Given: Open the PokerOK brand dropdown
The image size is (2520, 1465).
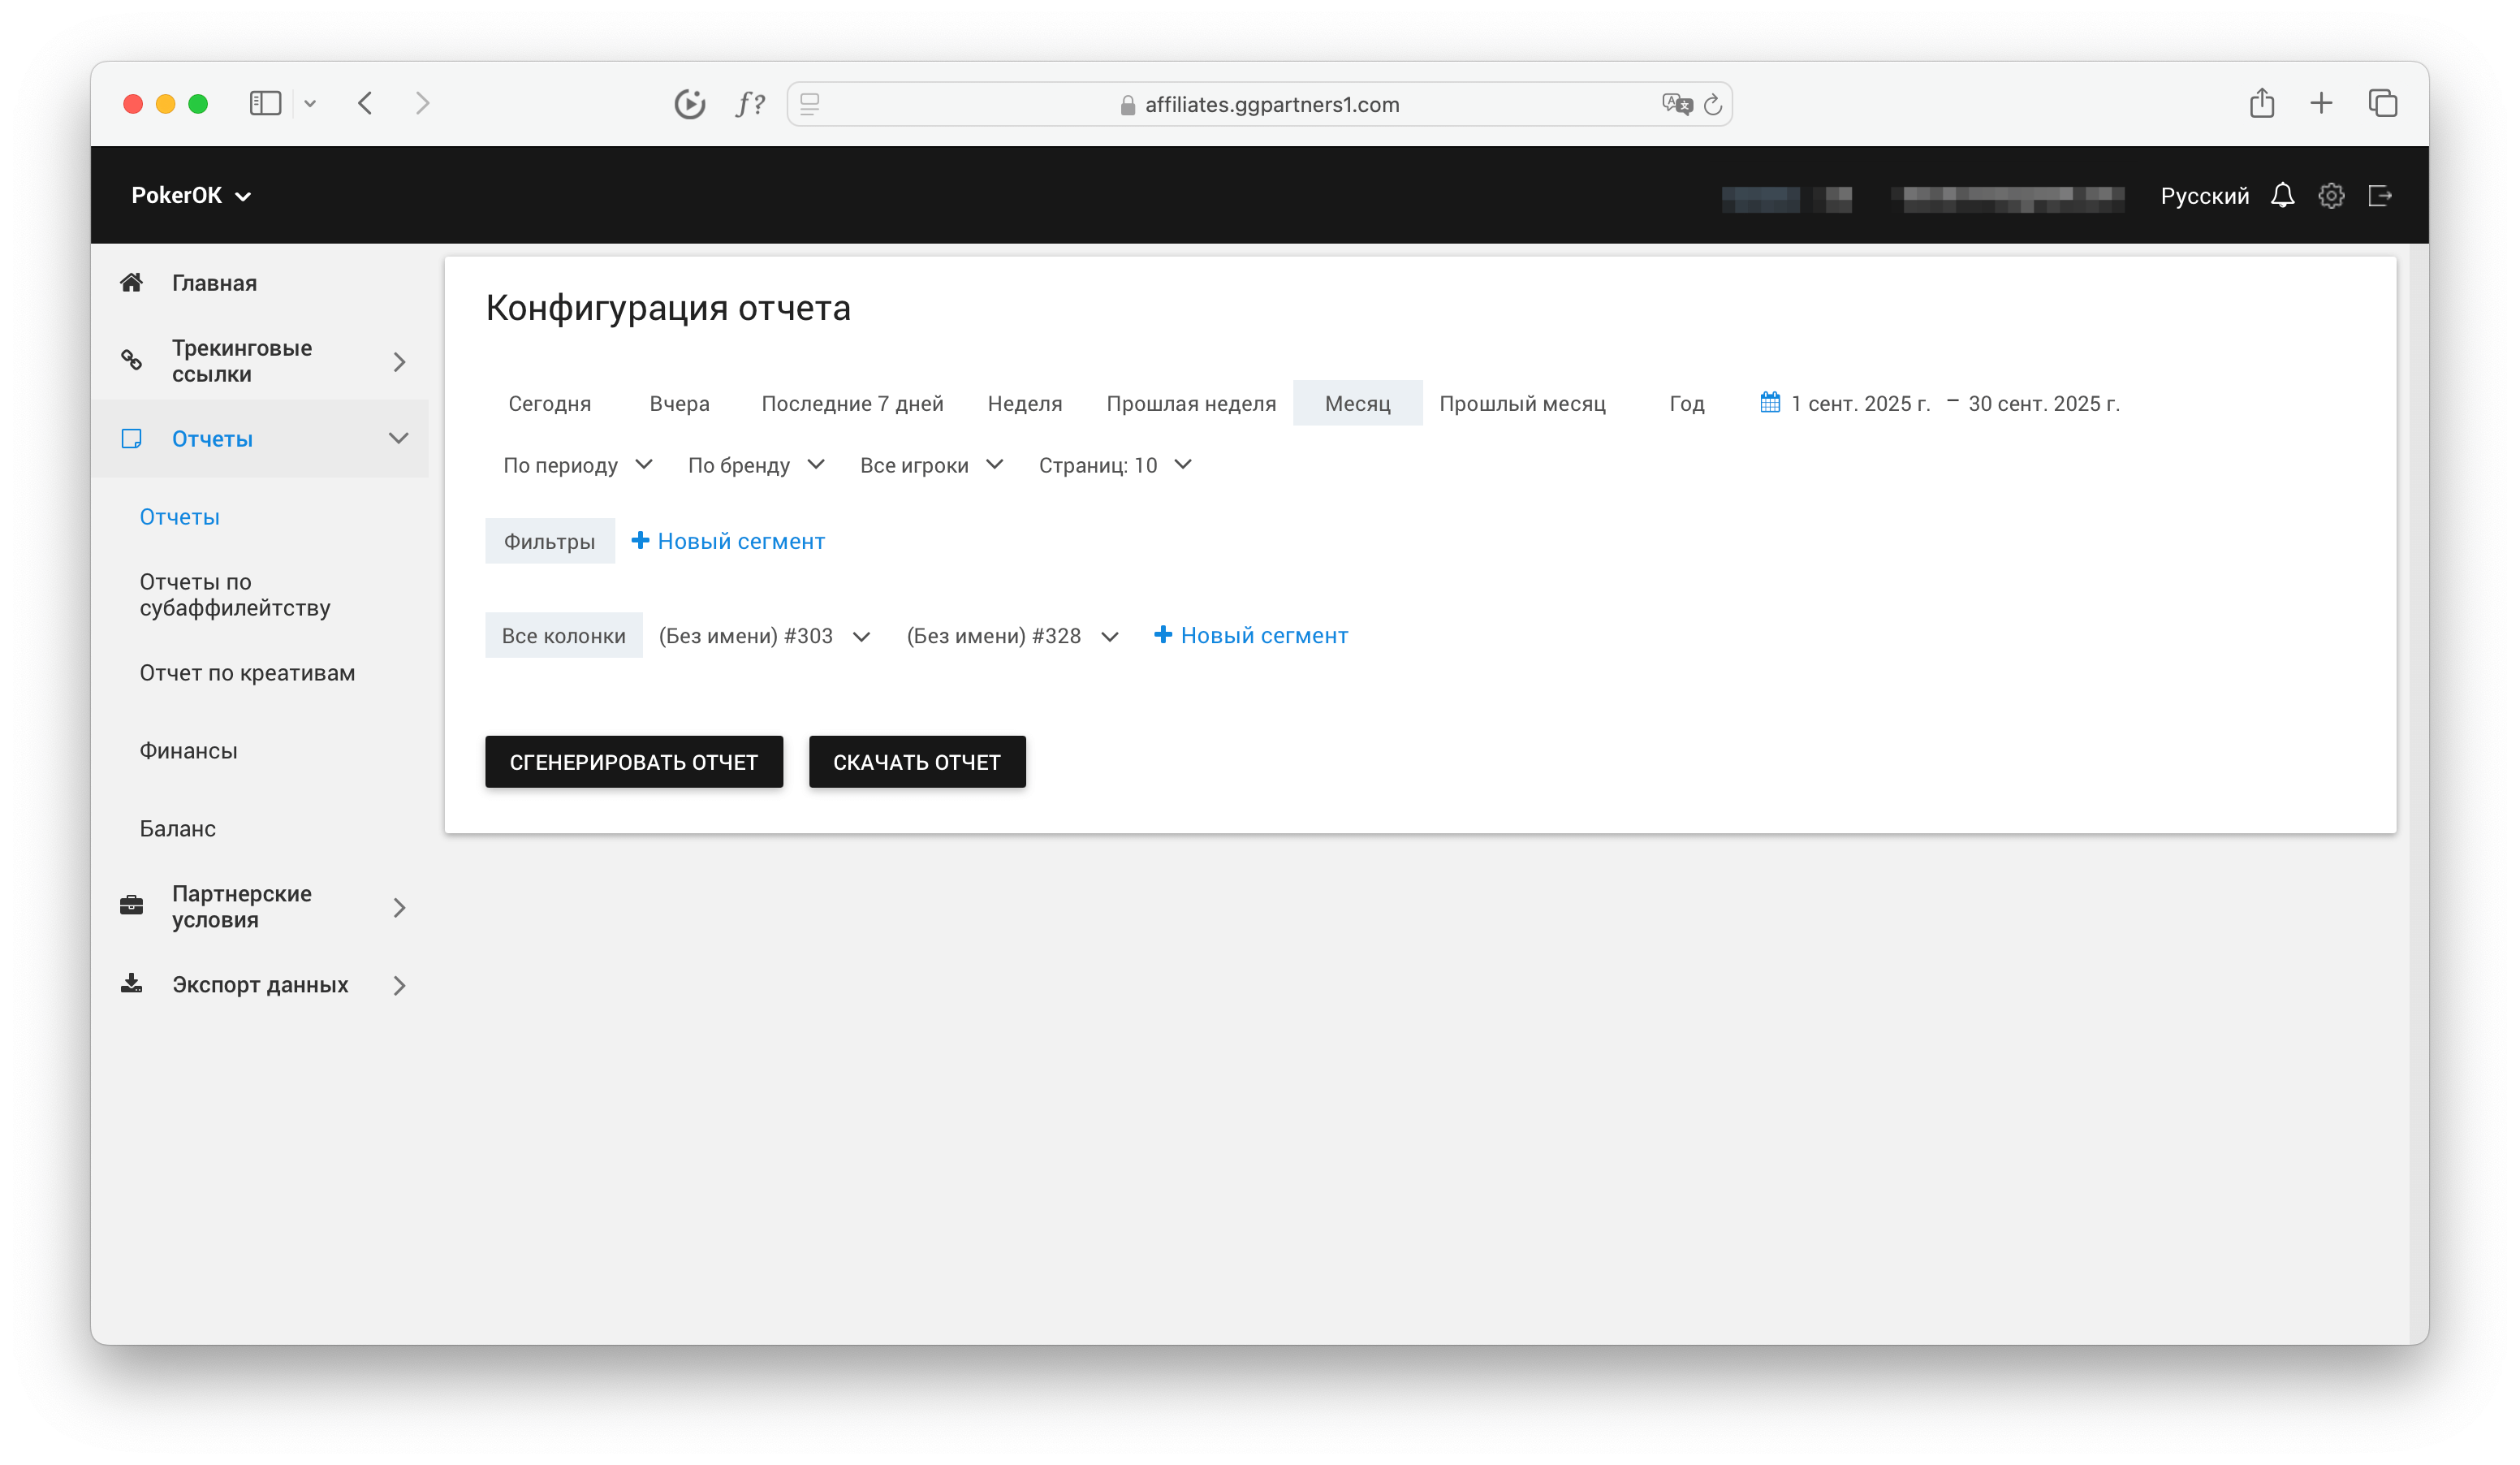Looking at the screenshot, I should click(191, 195).
